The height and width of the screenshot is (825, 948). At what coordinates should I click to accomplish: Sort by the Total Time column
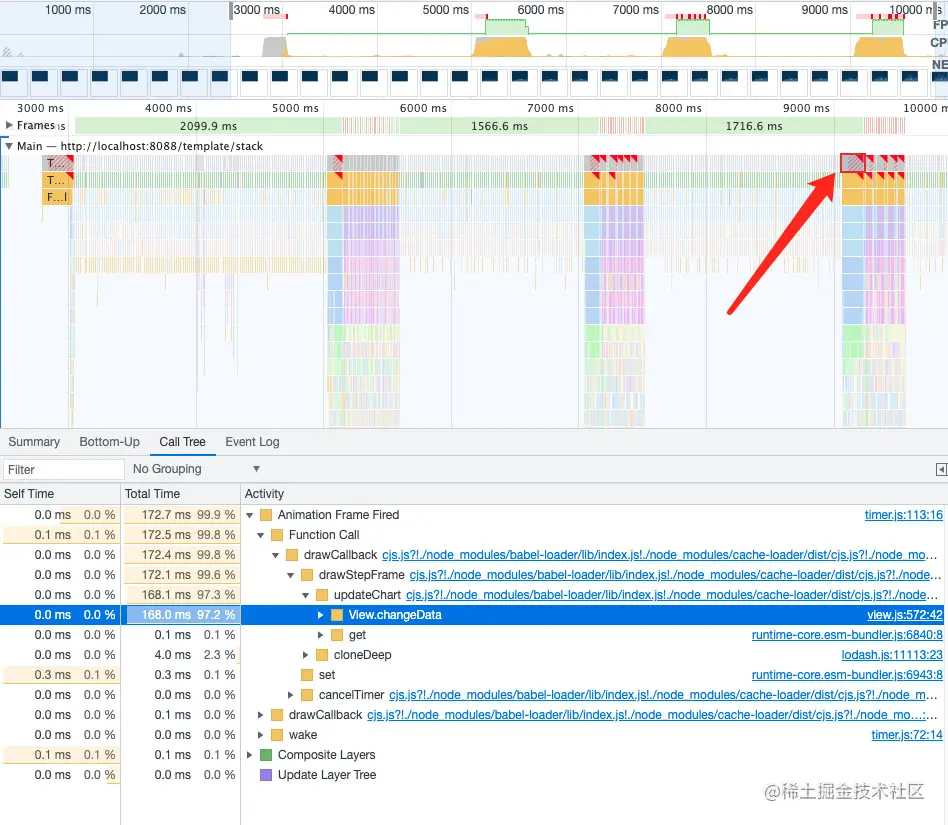click(x=180, y=494)
